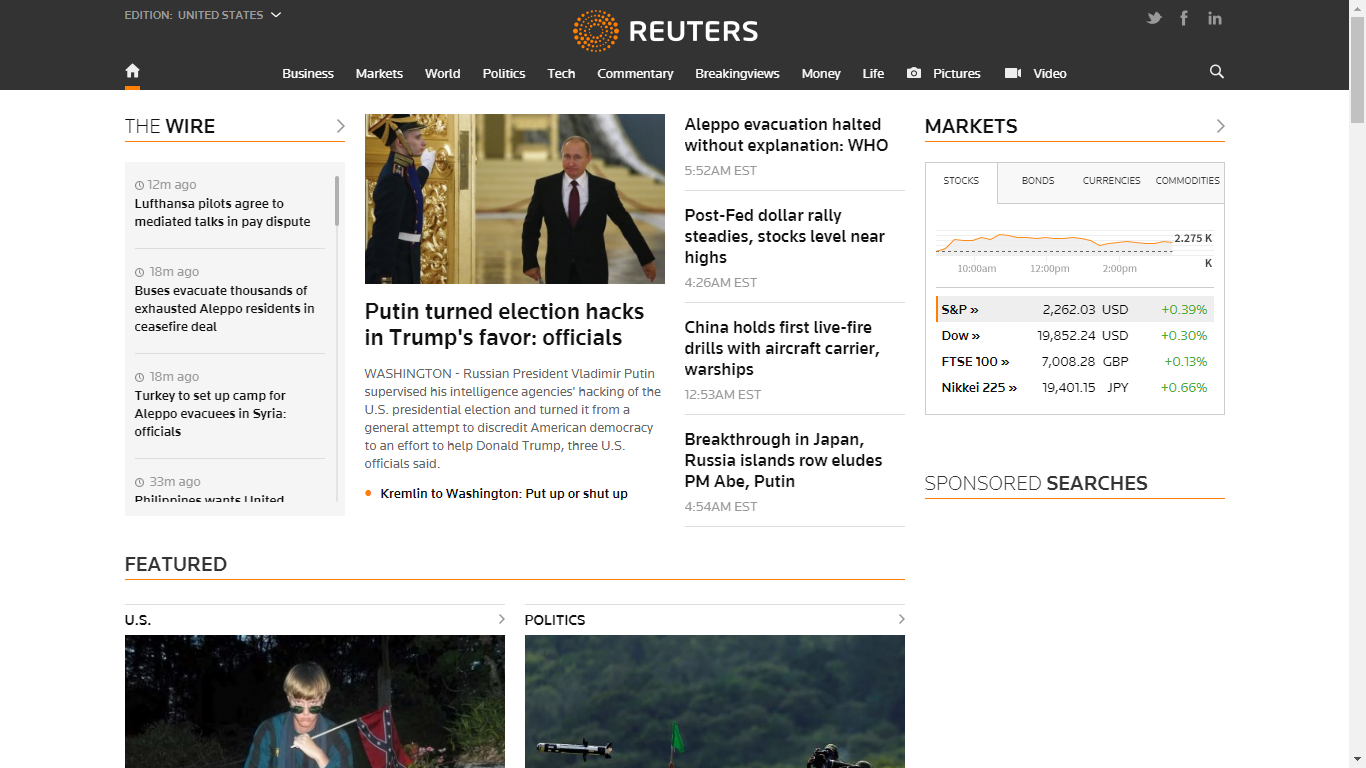Open Lufthansa pilots wire story
The image size is (1366, 768).
pos(223,213)
